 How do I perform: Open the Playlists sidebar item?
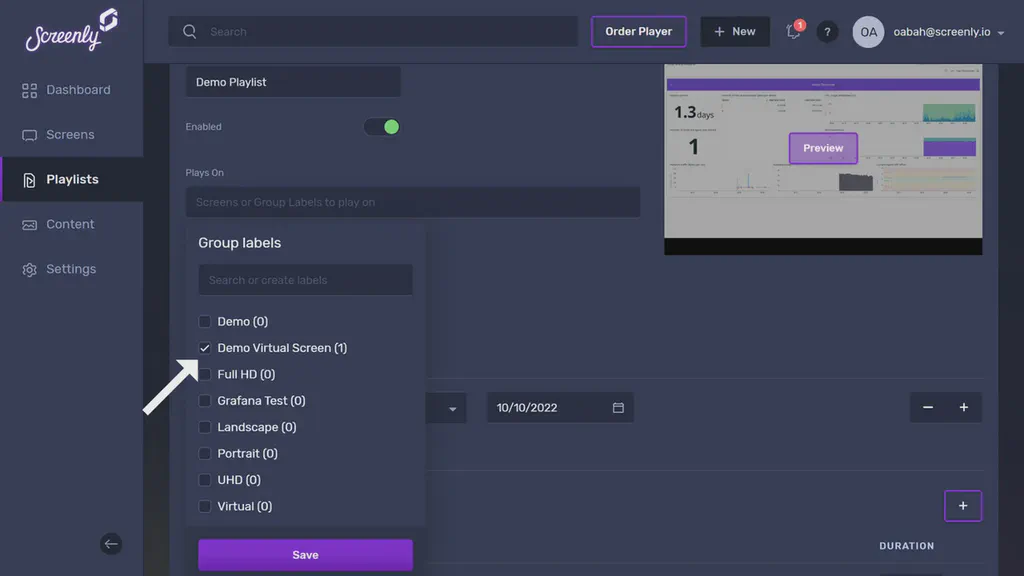click(72, 179)
